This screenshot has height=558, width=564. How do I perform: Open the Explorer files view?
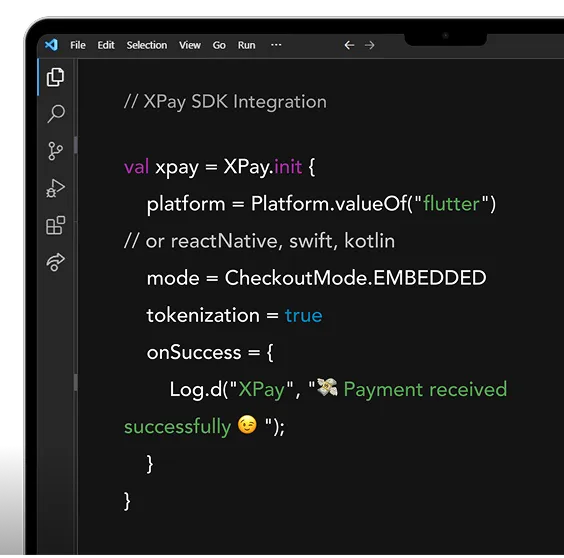pos(55,77)
